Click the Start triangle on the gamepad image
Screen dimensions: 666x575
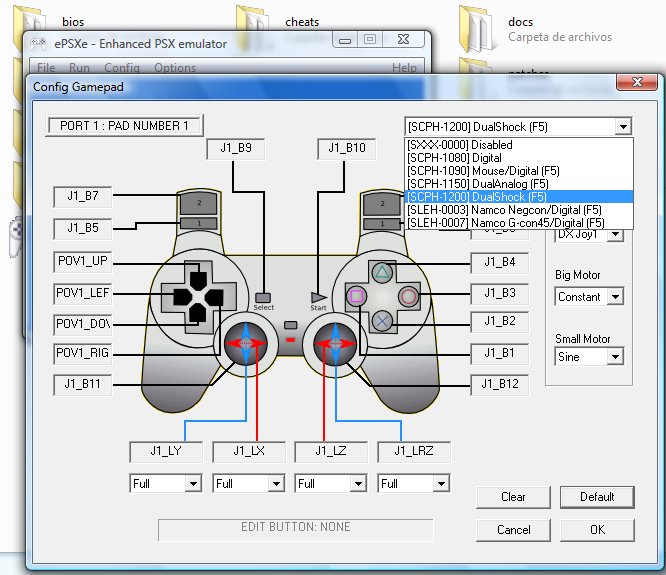tap(319, 297)
